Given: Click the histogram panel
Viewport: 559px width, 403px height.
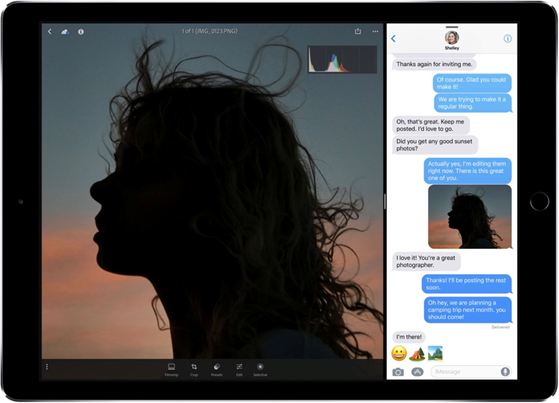Looking at the screenshot, I should (x=342, y=59).
